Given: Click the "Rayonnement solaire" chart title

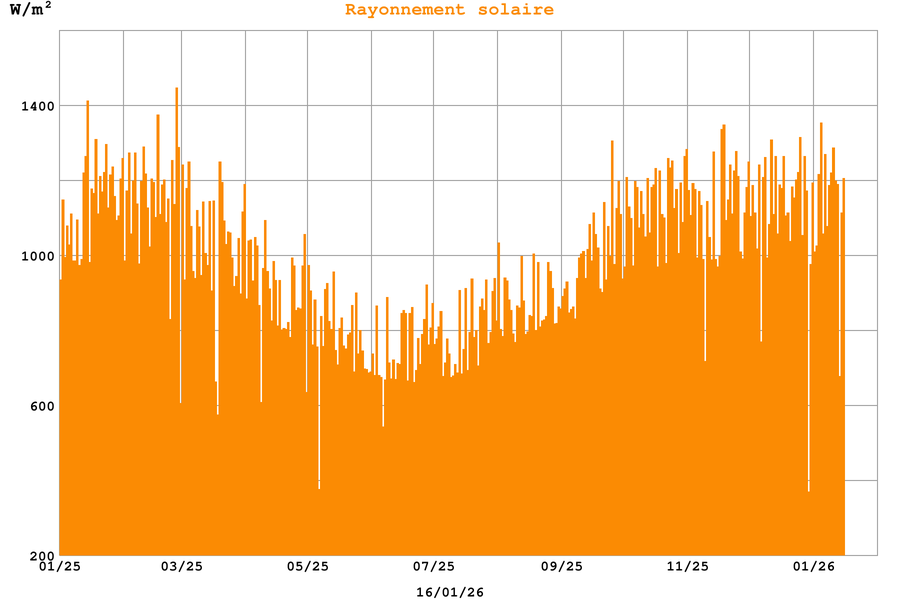Looking at the screenshot, I should click(449, 10).
